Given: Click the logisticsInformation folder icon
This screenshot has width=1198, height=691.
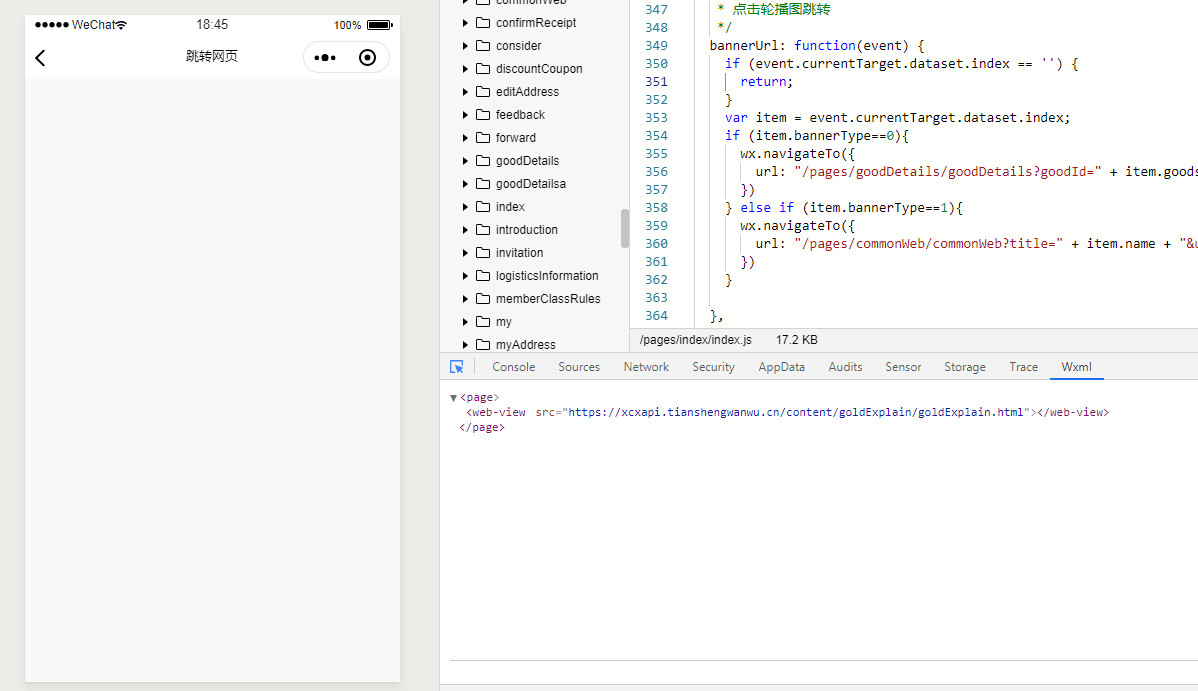Looking at the screenshot, I should (483, 275).
